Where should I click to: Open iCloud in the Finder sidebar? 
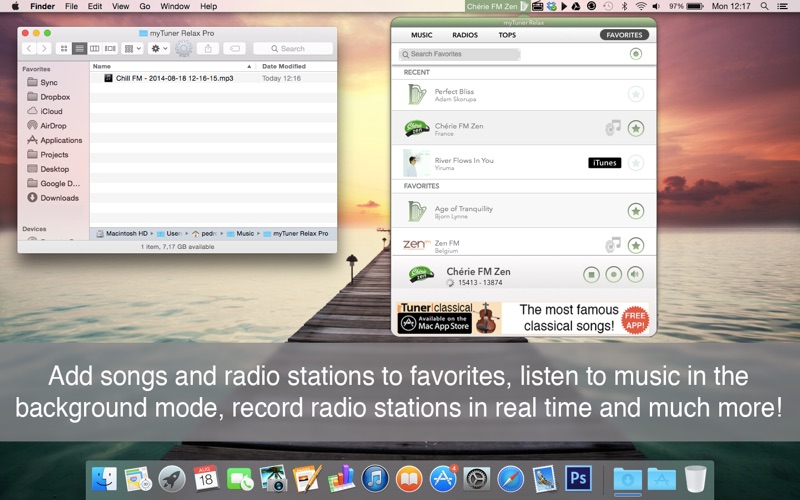coord(45,111)
